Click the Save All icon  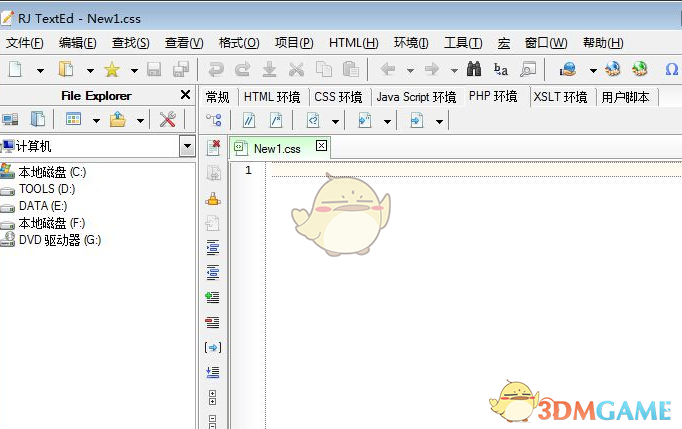tap(181, 69)
